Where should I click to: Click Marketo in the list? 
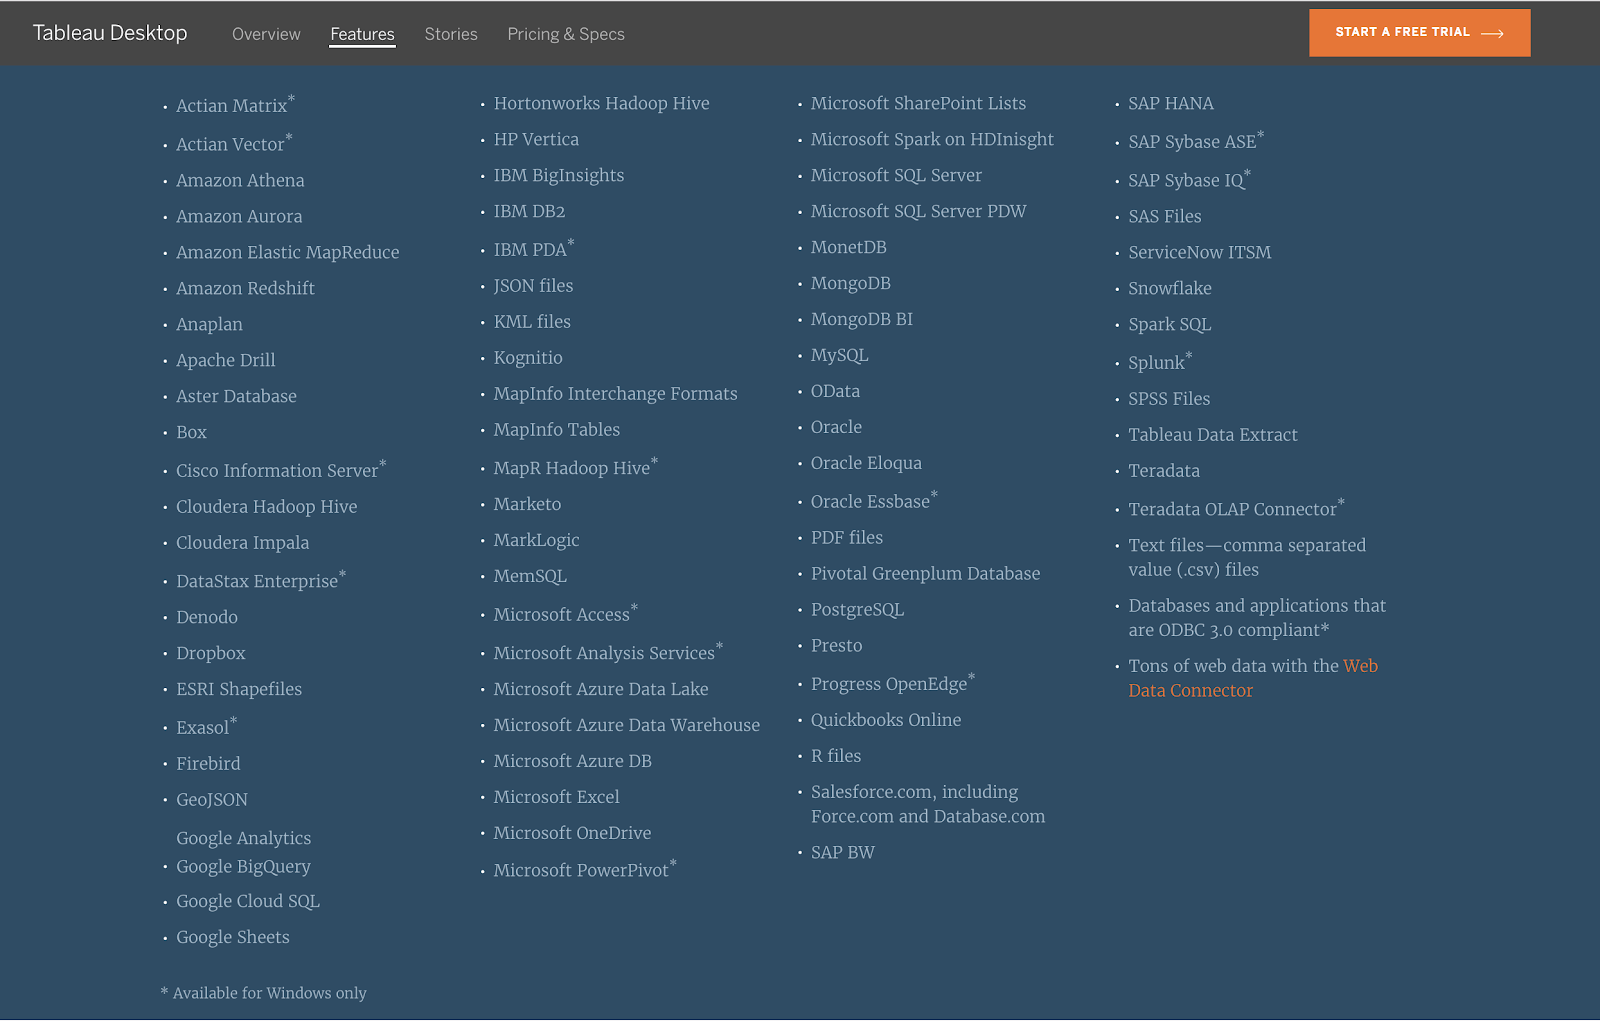(527, 504)
